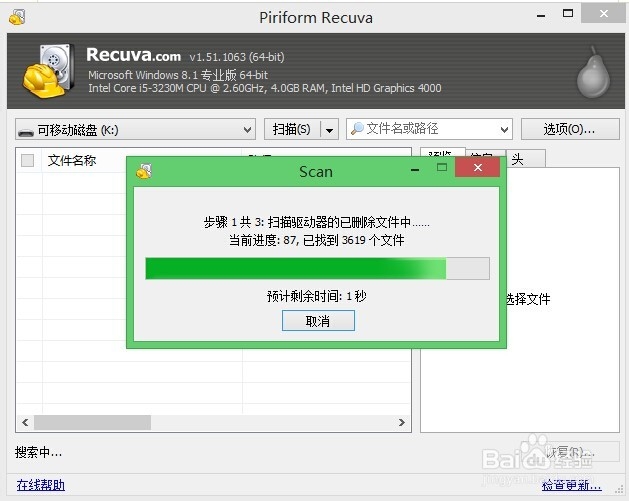Click the file list horizontal scrollbar thumb
Image resolution: width=629 pixels, height=501 pixels.
pyautogui.click(x=92, y=422)
